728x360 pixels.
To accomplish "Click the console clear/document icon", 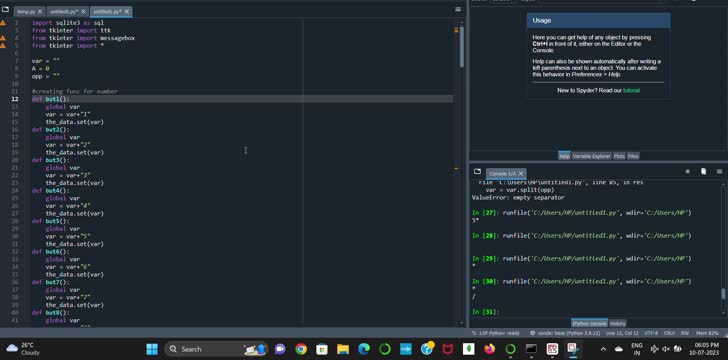I will tap(703, 171).
